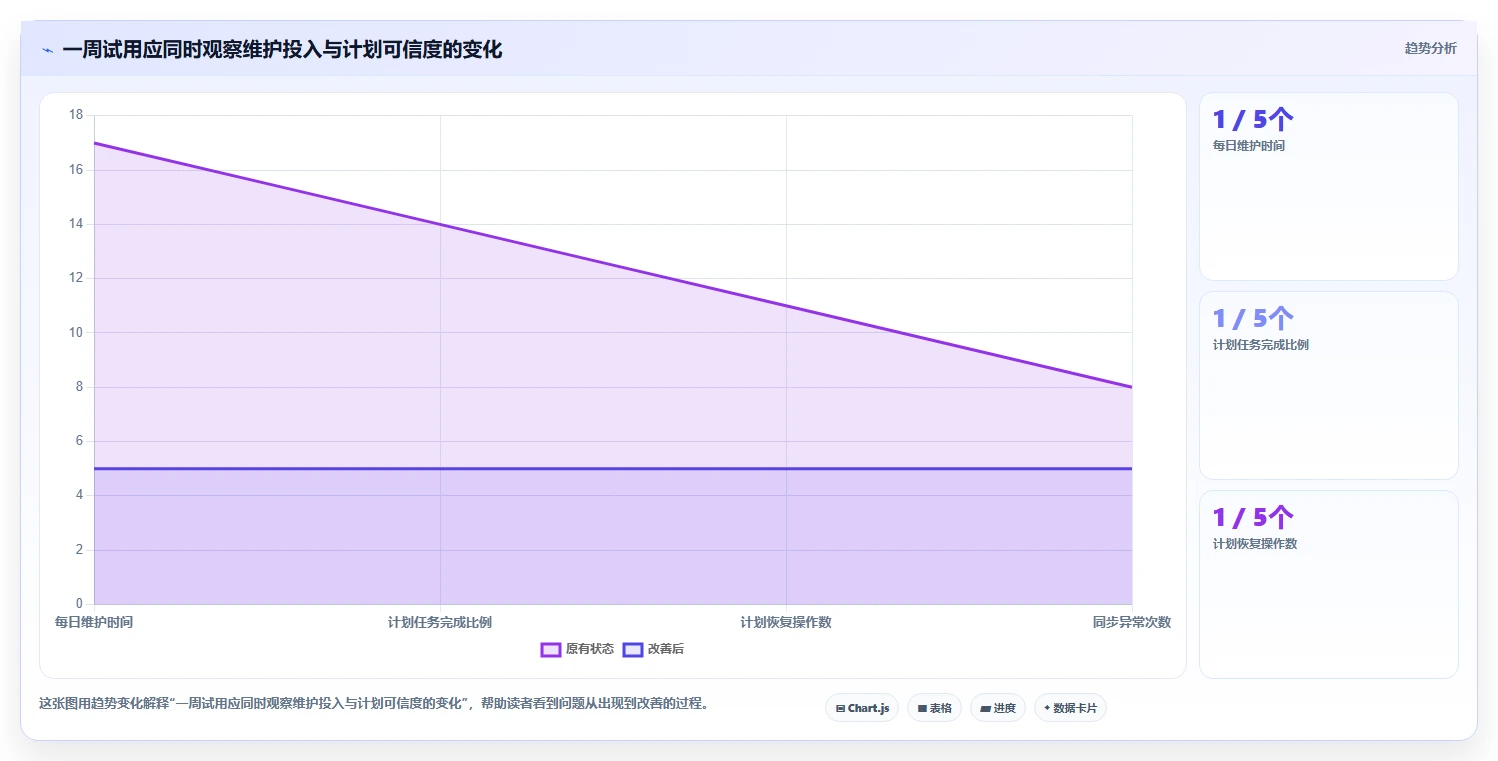Select the 表格 chip

click(934, 708)
